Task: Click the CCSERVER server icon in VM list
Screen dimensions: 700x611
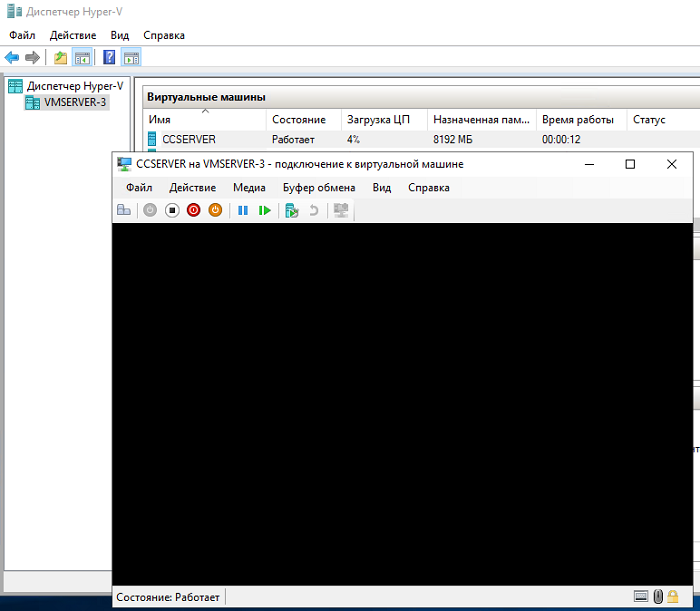Action: click(x=152, y=139)
